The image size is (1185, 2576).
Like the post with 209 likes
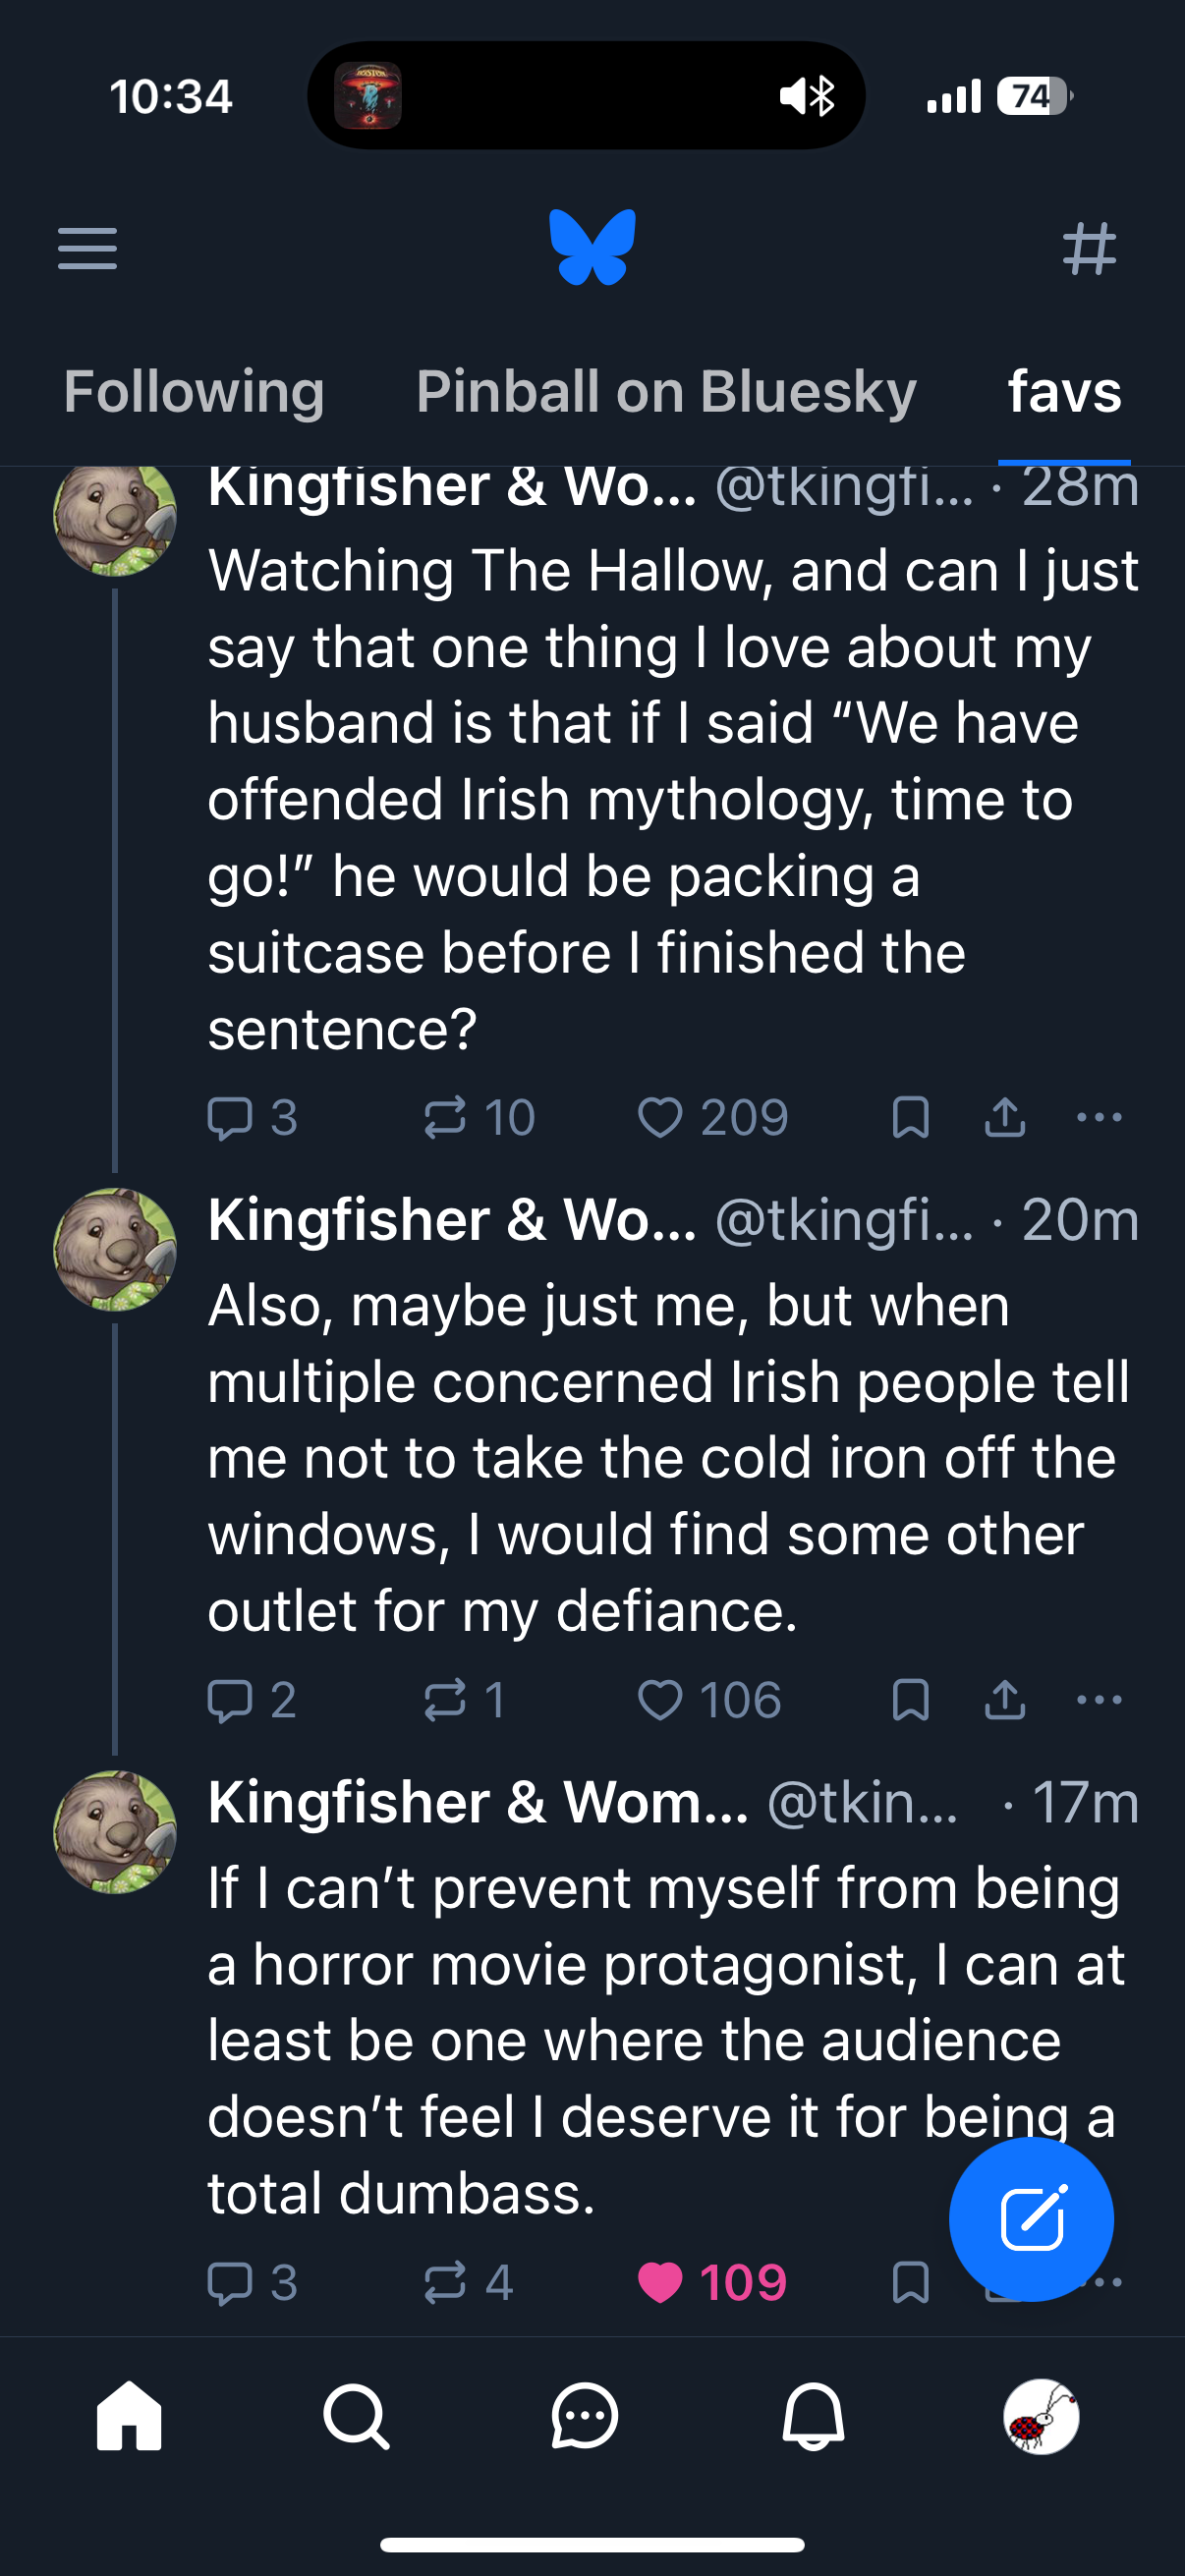point(660,1118)
